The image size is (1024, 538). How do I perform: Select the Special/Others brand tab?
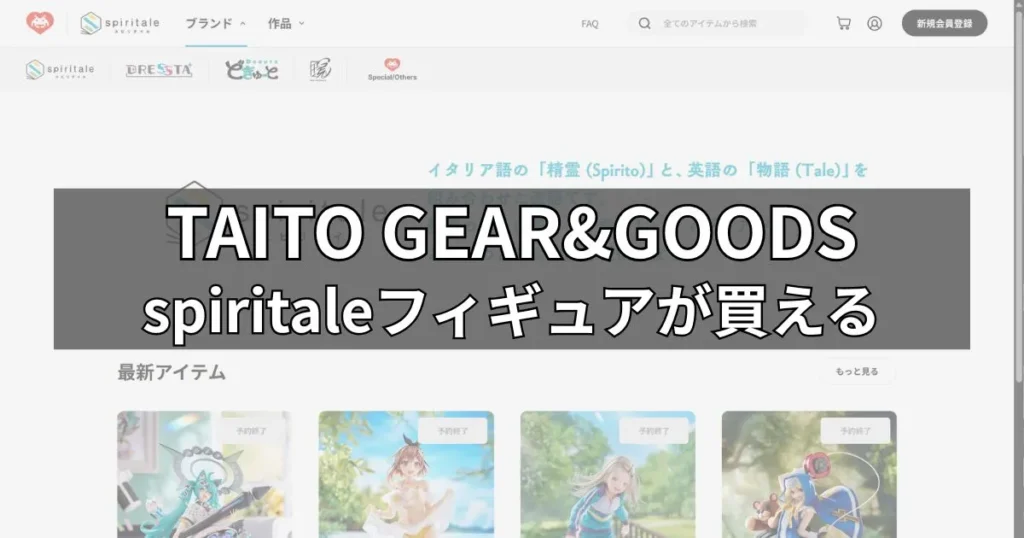[x=392, y=69]
